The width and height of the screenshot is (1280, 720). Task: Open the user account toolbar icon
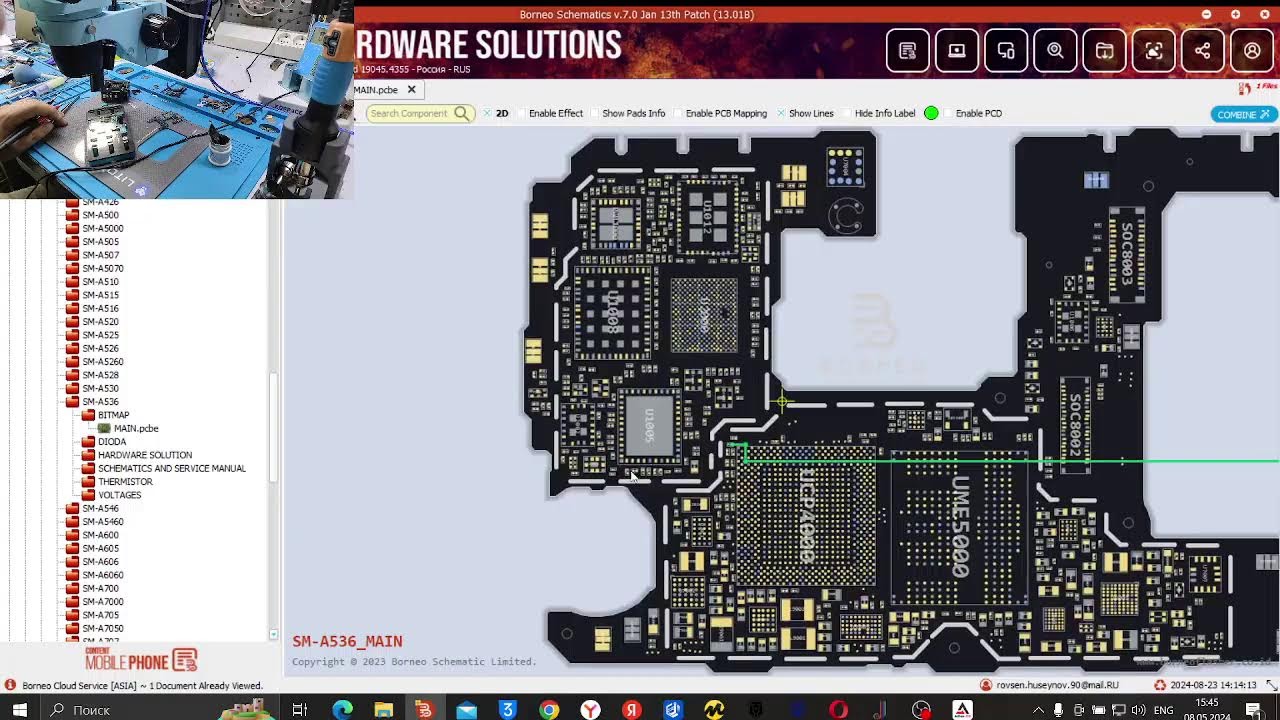pos(1252,51)
